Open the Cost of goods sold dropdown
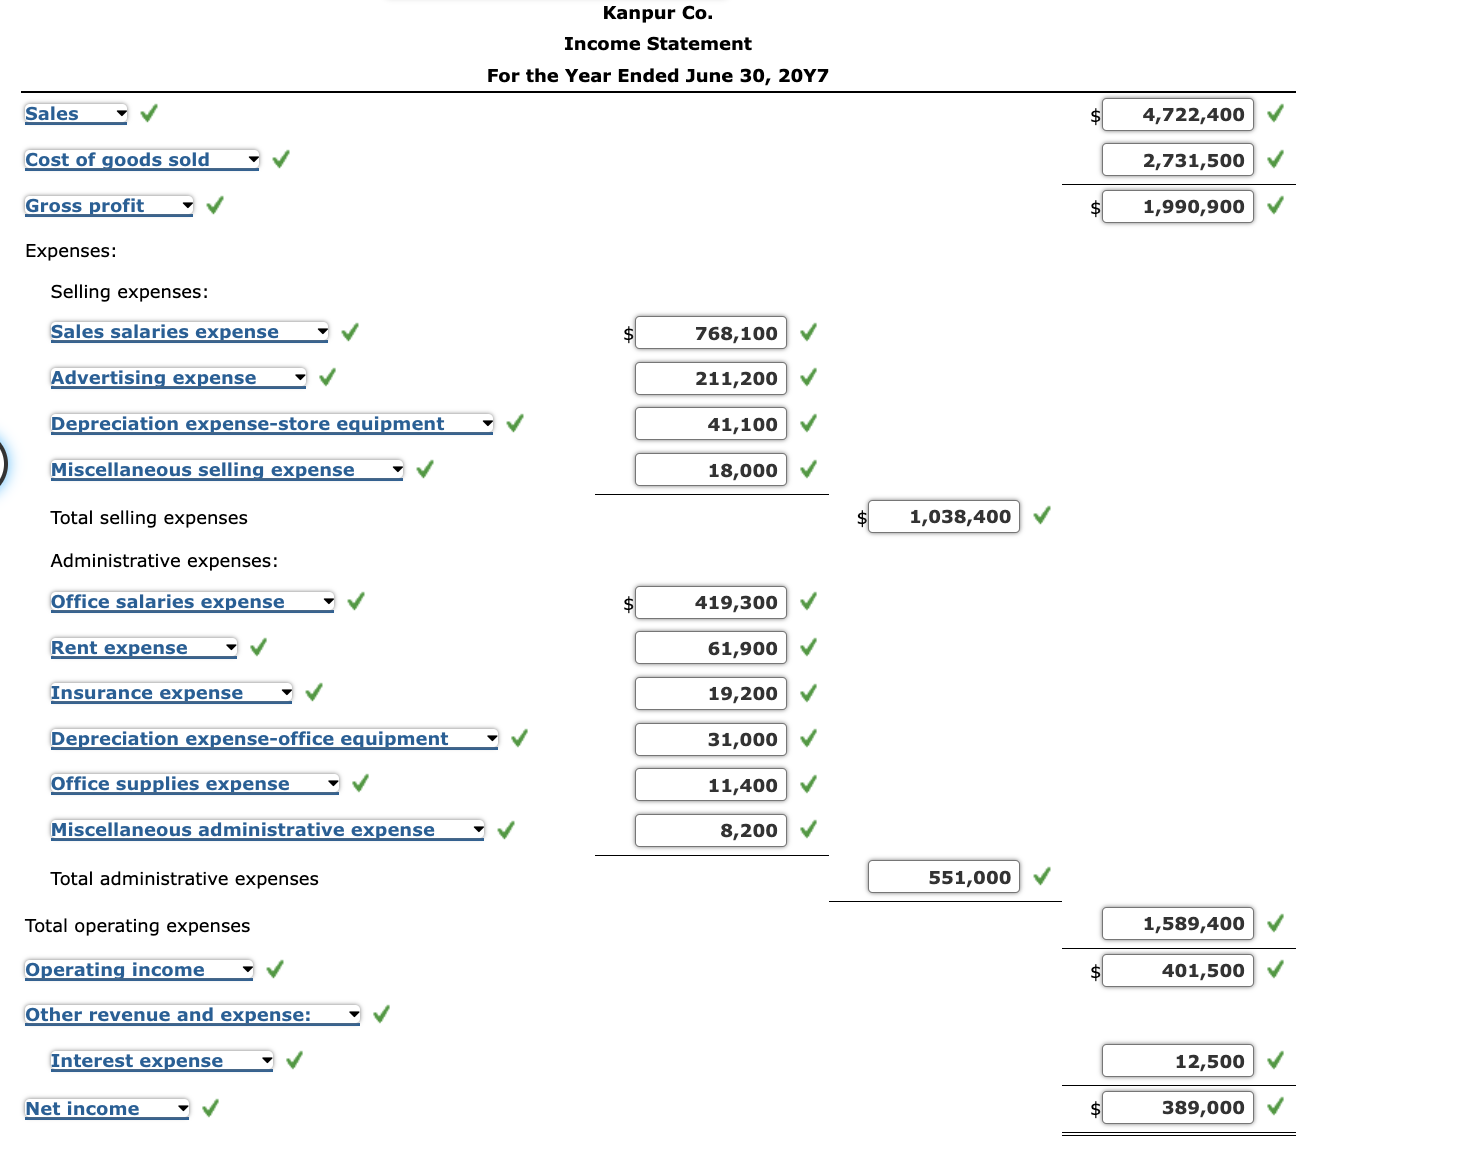The height and width of the screenshot is (1150, 1480). pos(142,160)
